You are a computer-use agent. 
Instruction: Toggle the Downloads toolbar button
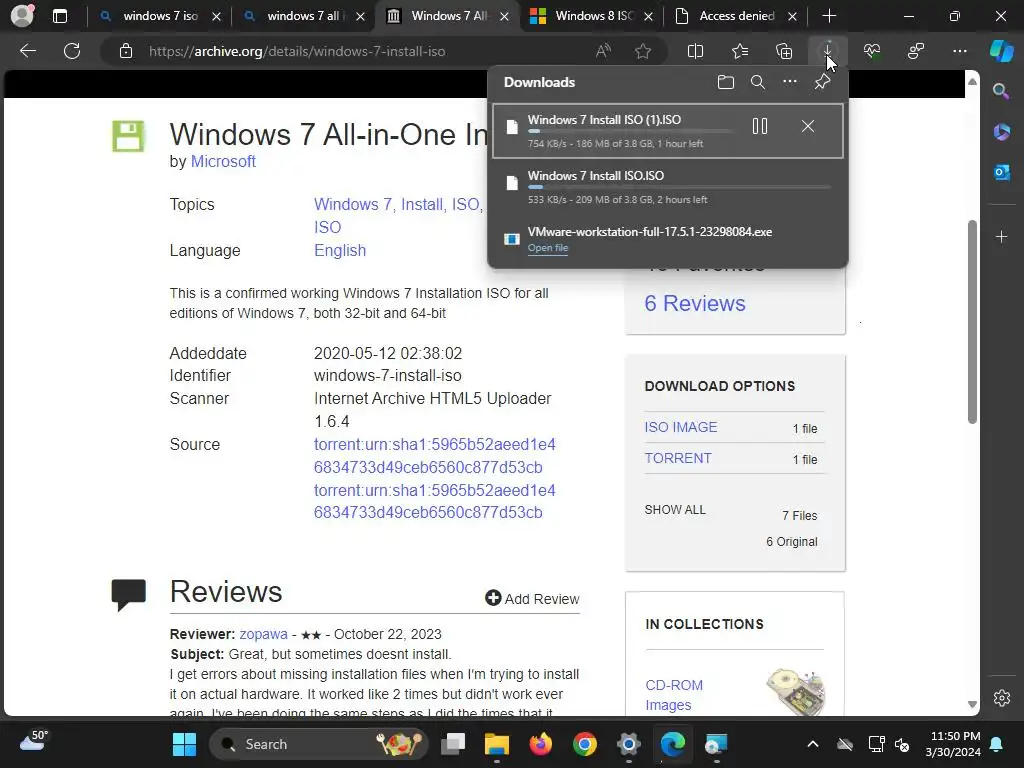[827, 51]
